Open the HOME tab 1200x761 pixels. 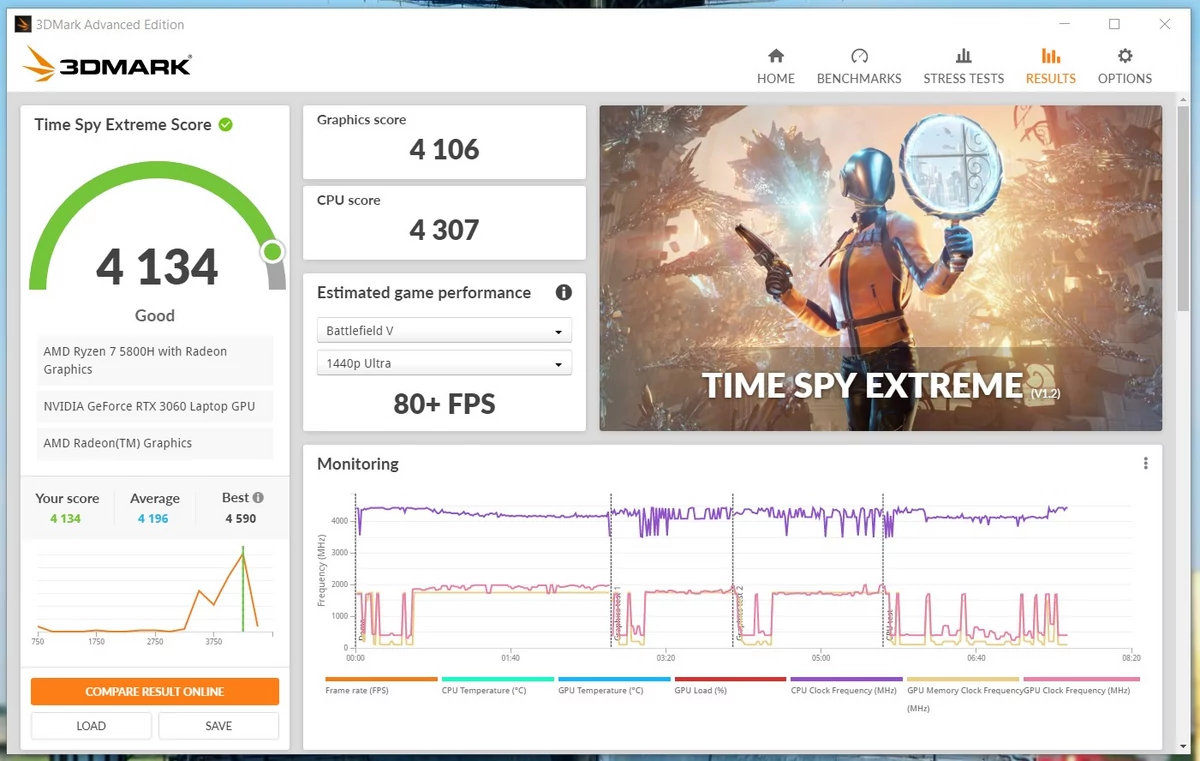point(775,67)
